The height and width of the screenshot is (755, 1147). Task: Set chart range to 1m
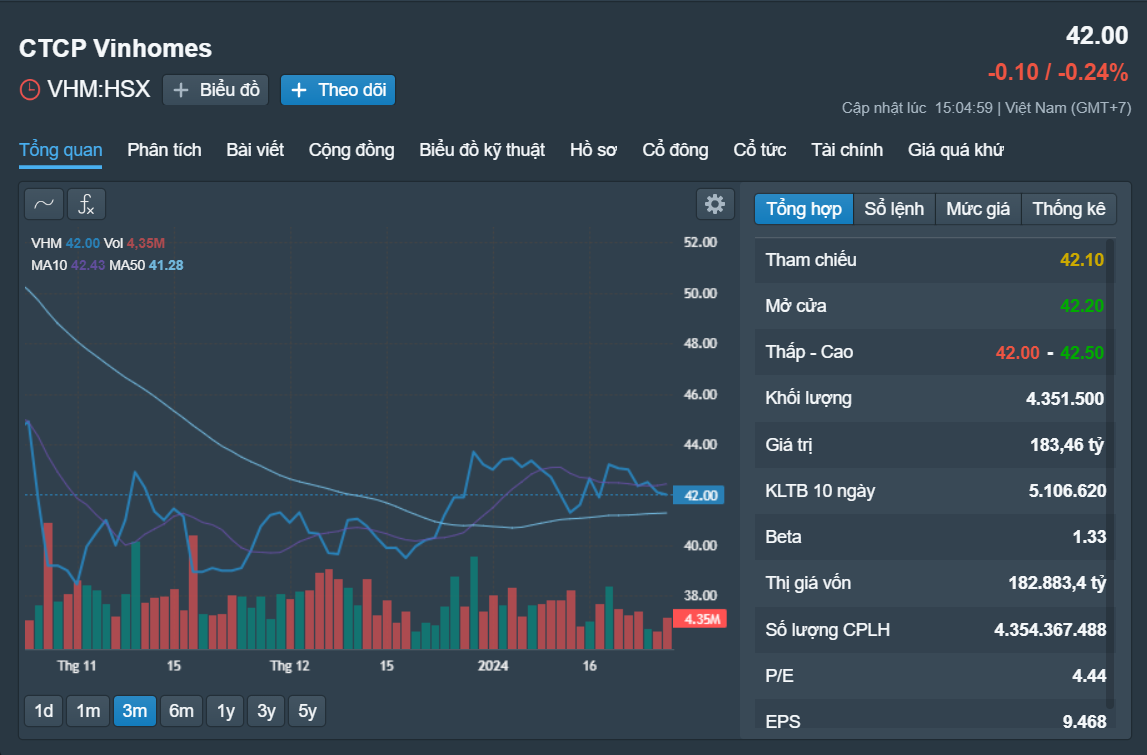(89, 711)
